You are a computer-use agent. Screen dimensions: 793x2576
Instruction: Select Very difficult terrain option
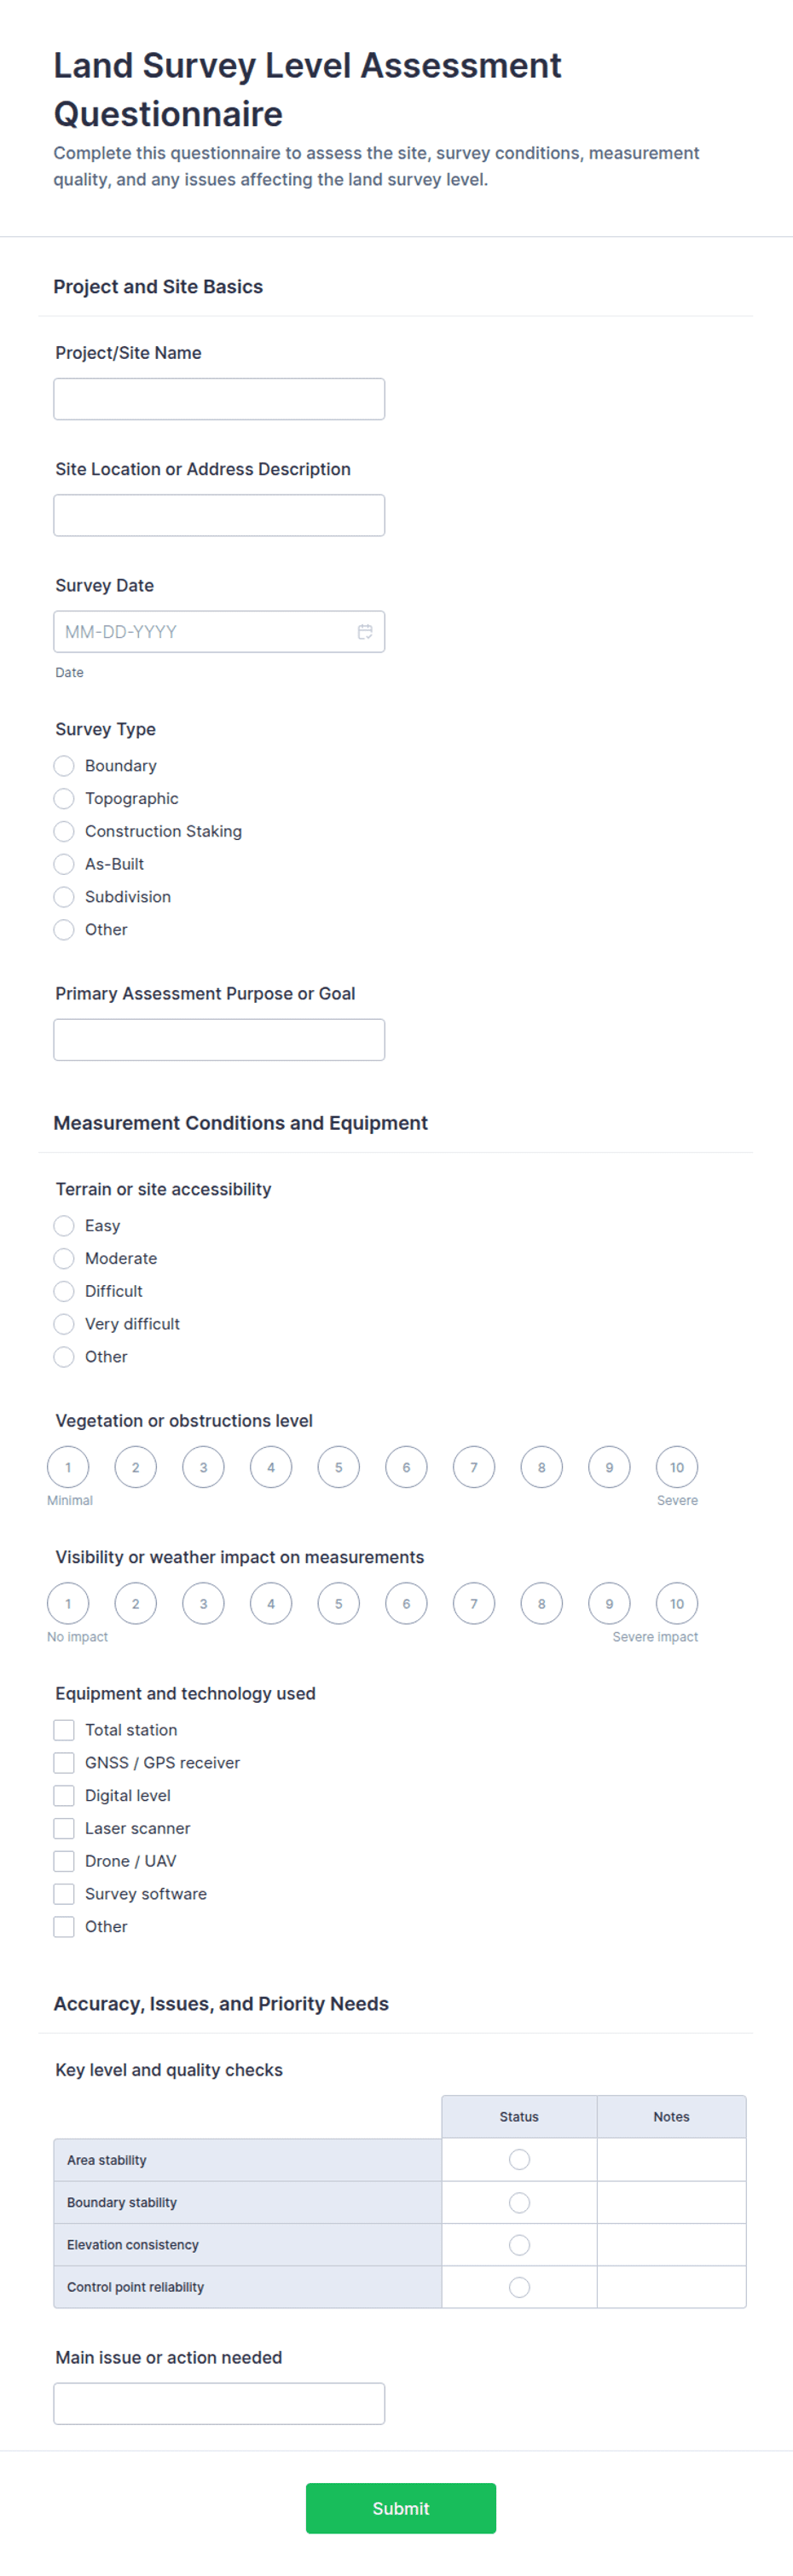64,1324
